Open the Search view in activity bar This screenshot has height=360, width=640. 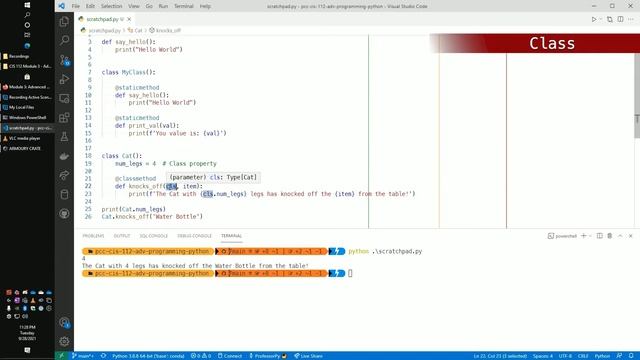coord(64,40)
